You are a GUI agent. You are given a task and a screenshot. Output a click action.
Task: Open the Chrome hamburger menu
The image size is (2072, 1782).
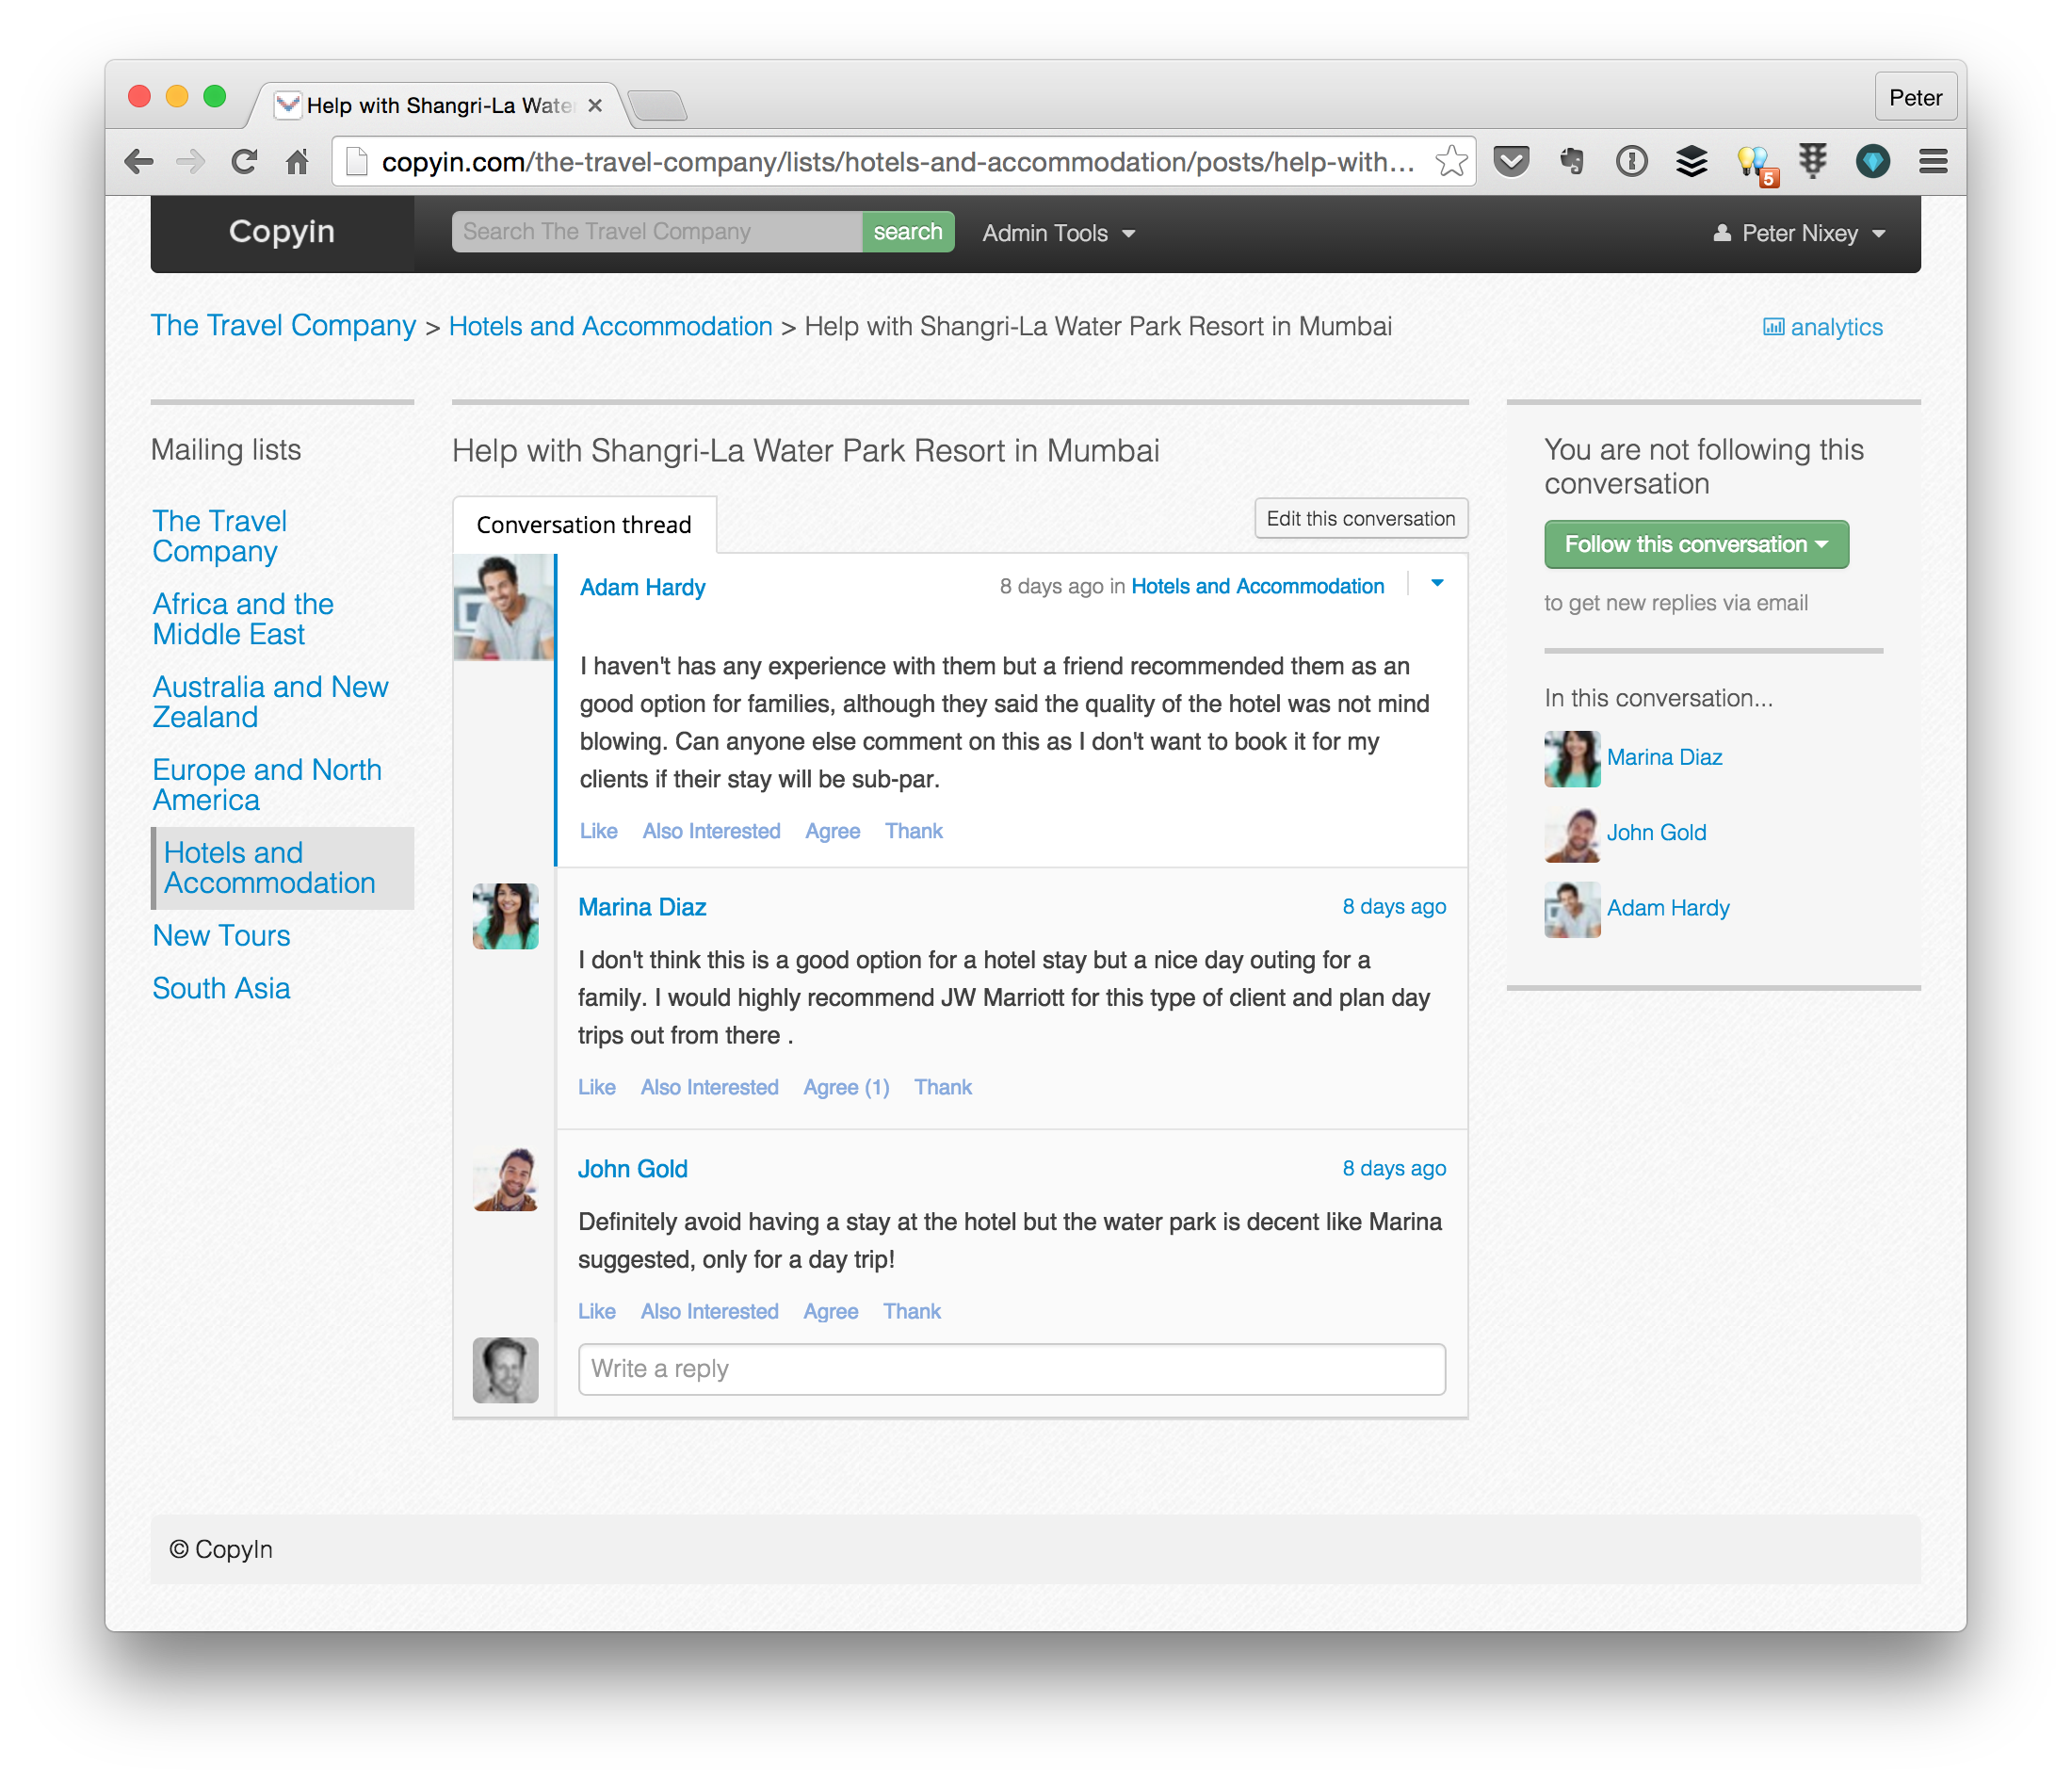(x=1933, y=162)
